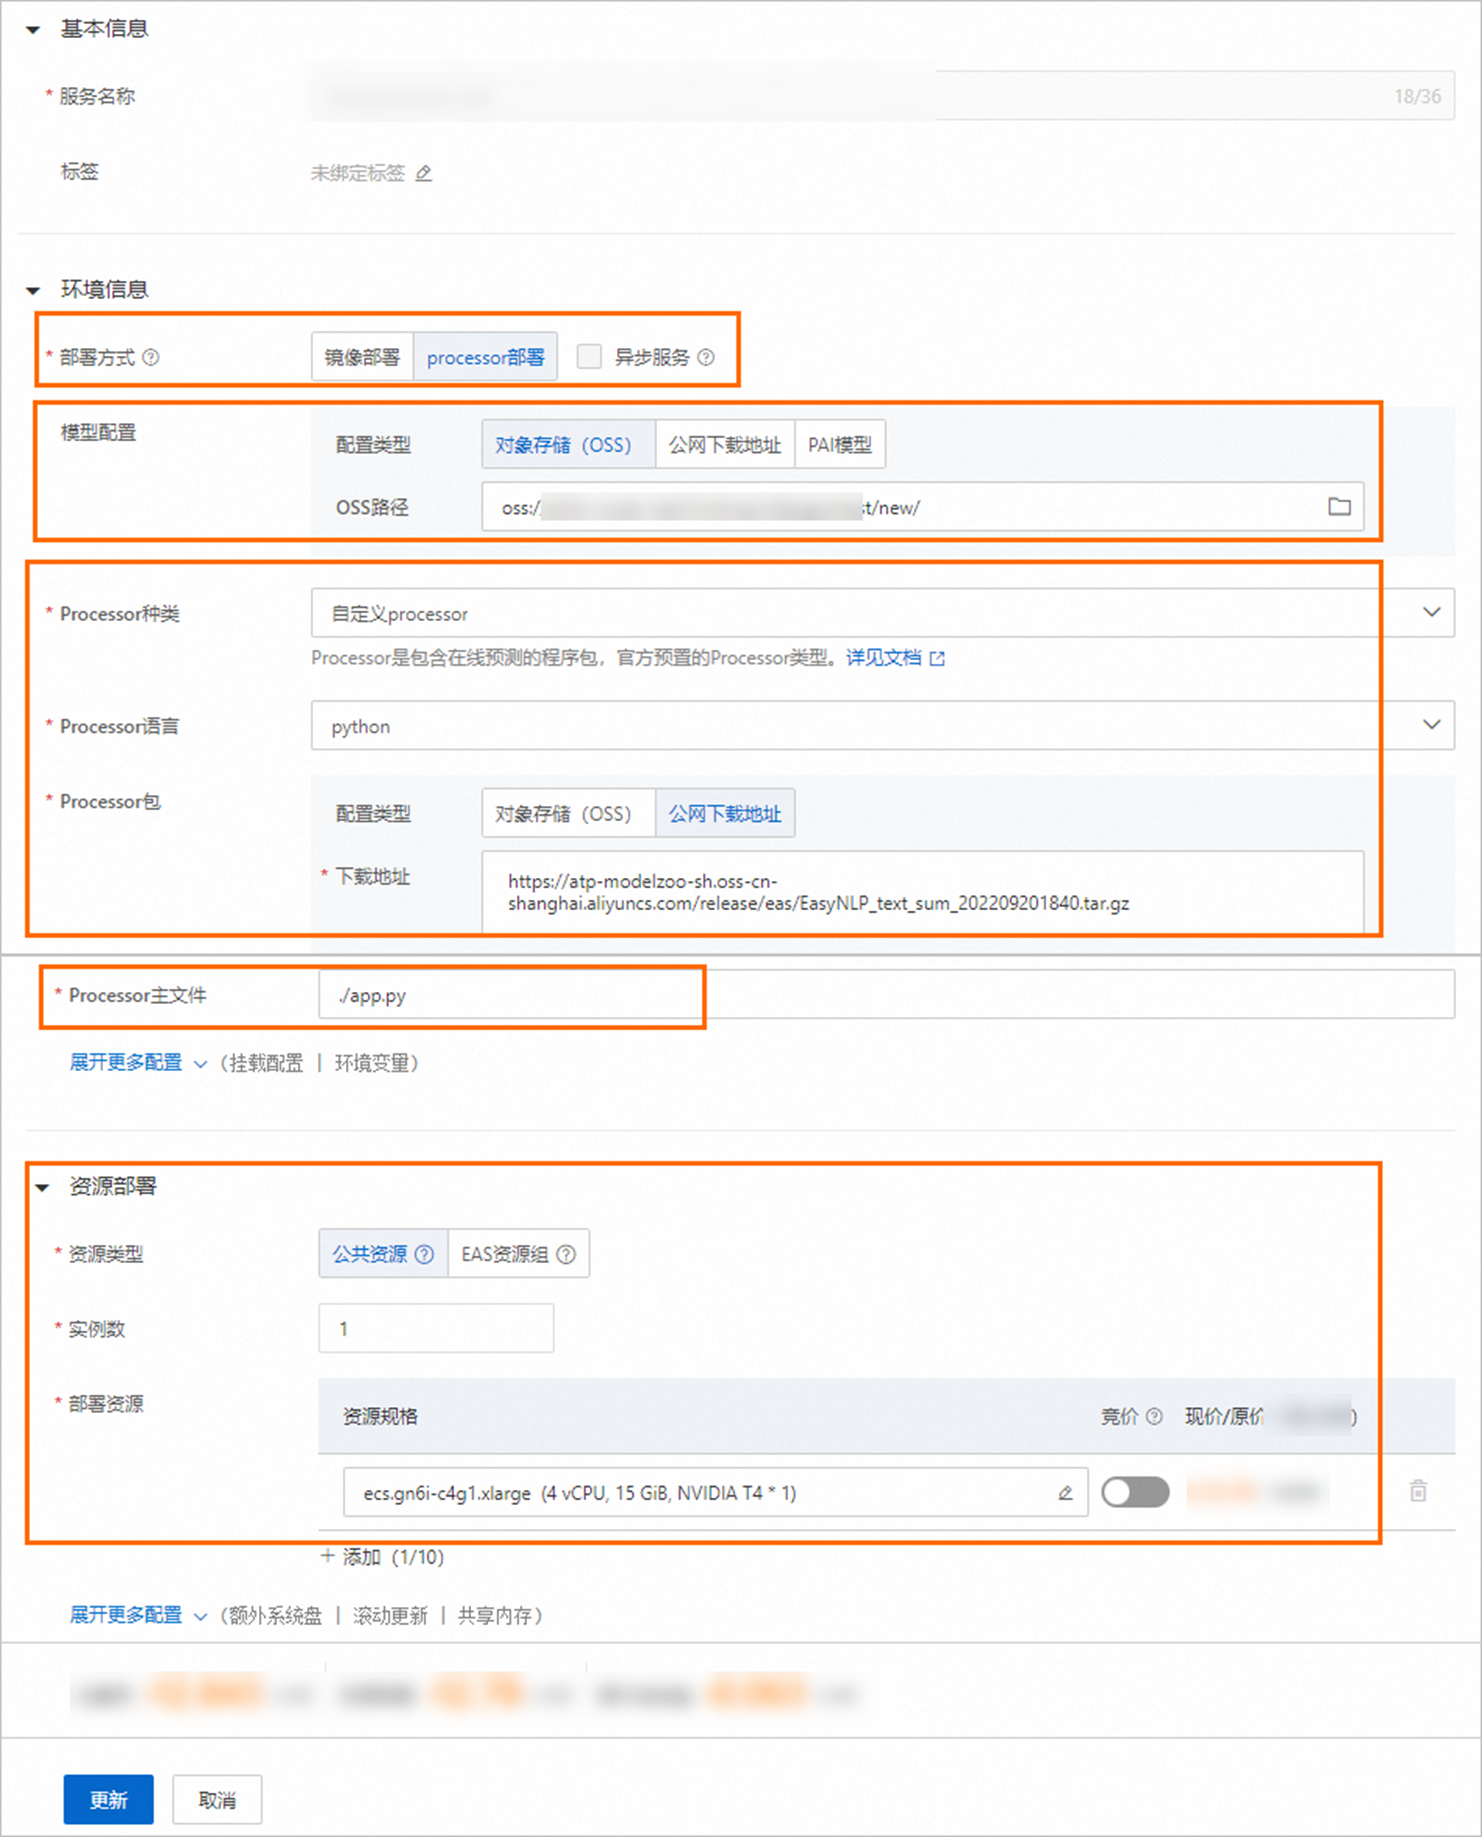Screen dimensions: 1482x1837
Task: Click the plus 添加 (1/10) resource button
Action: coord(382,1557)
